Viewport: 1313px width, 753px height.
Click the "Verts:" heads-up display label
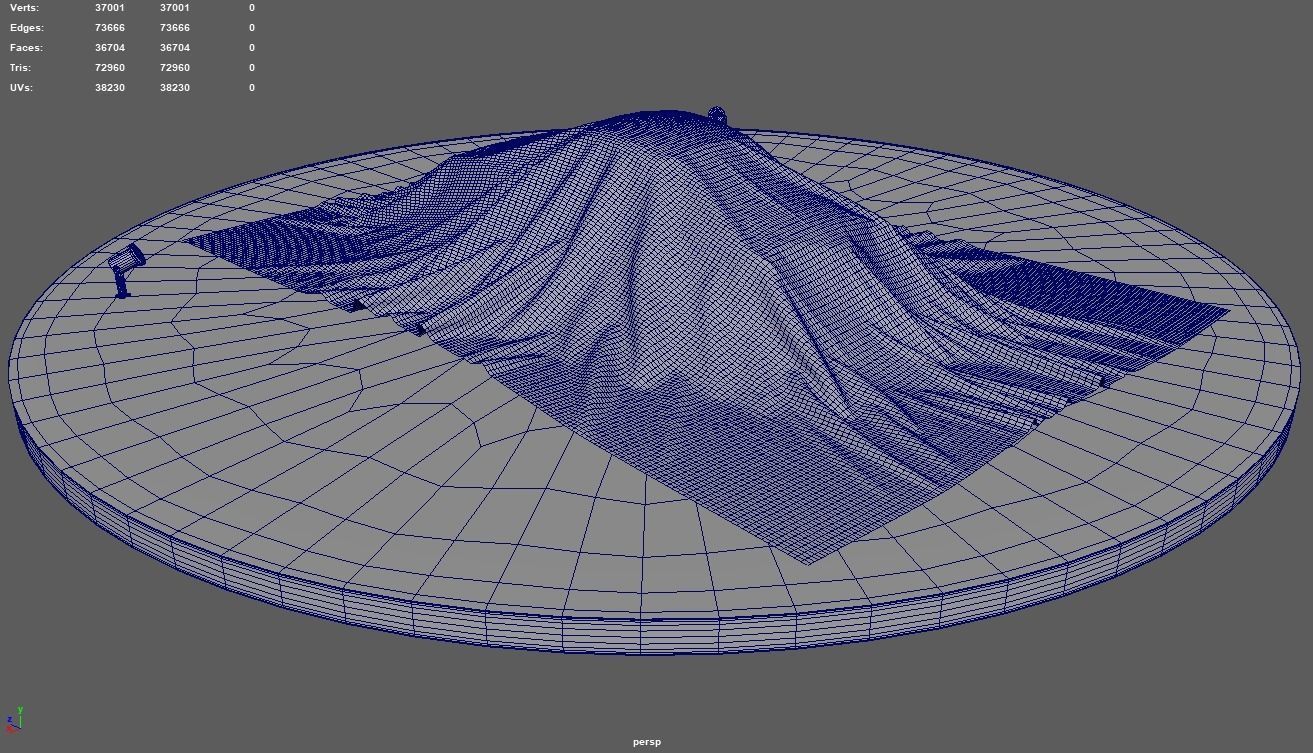pyautogui.click(x=24, y=8)
